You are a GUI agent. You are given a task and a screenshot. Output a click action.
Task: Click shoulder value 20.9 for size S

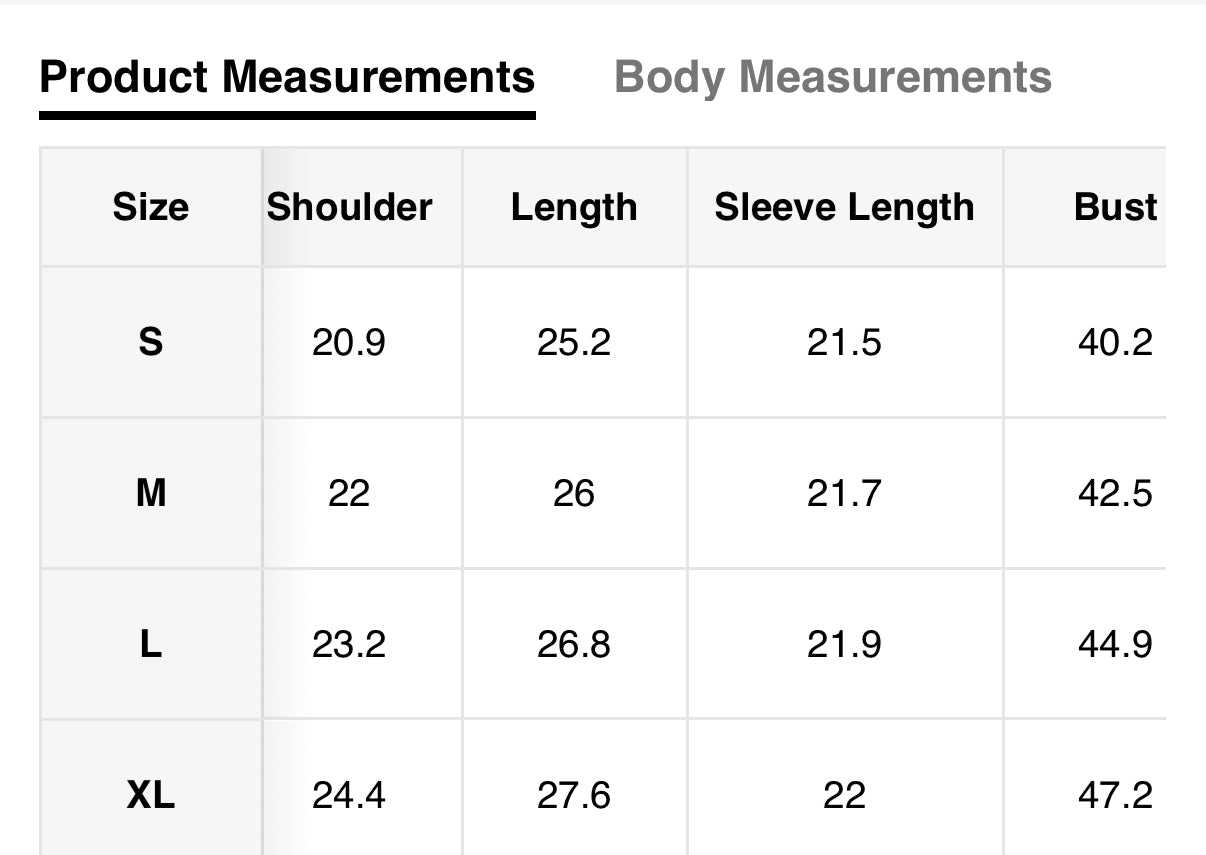349,343
